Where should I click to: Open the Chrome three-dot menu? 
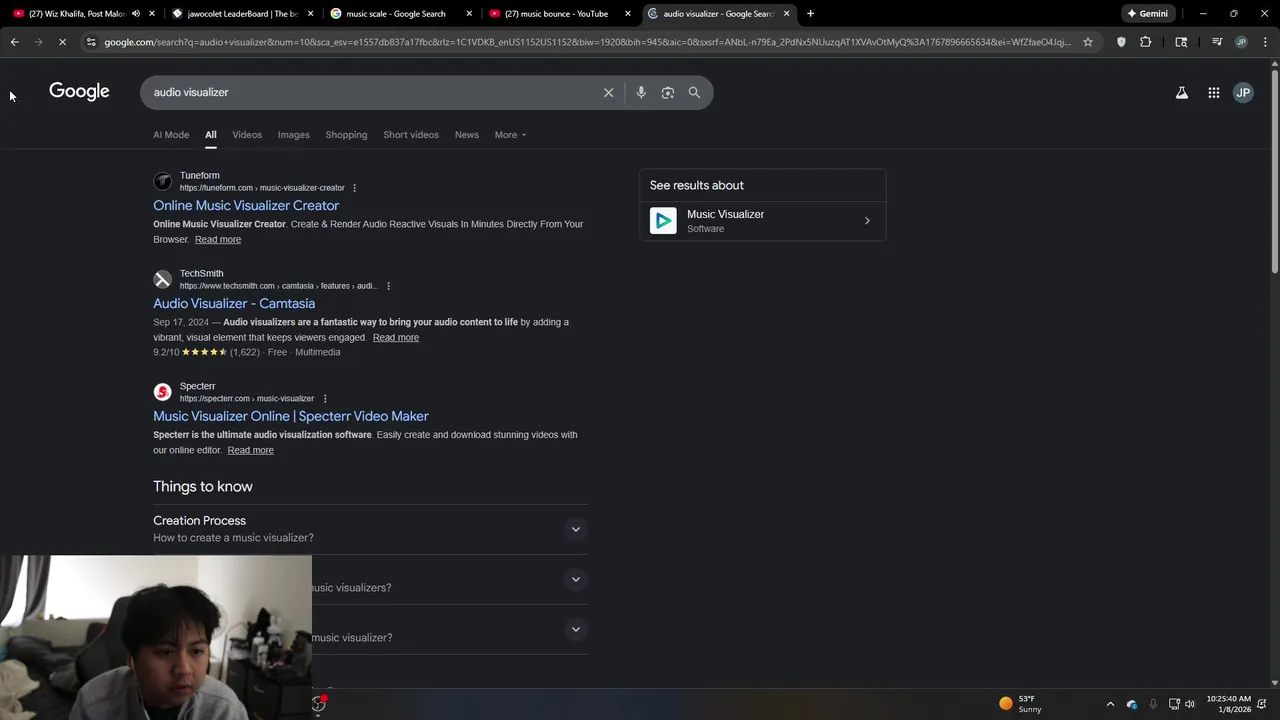[1265, 42]
